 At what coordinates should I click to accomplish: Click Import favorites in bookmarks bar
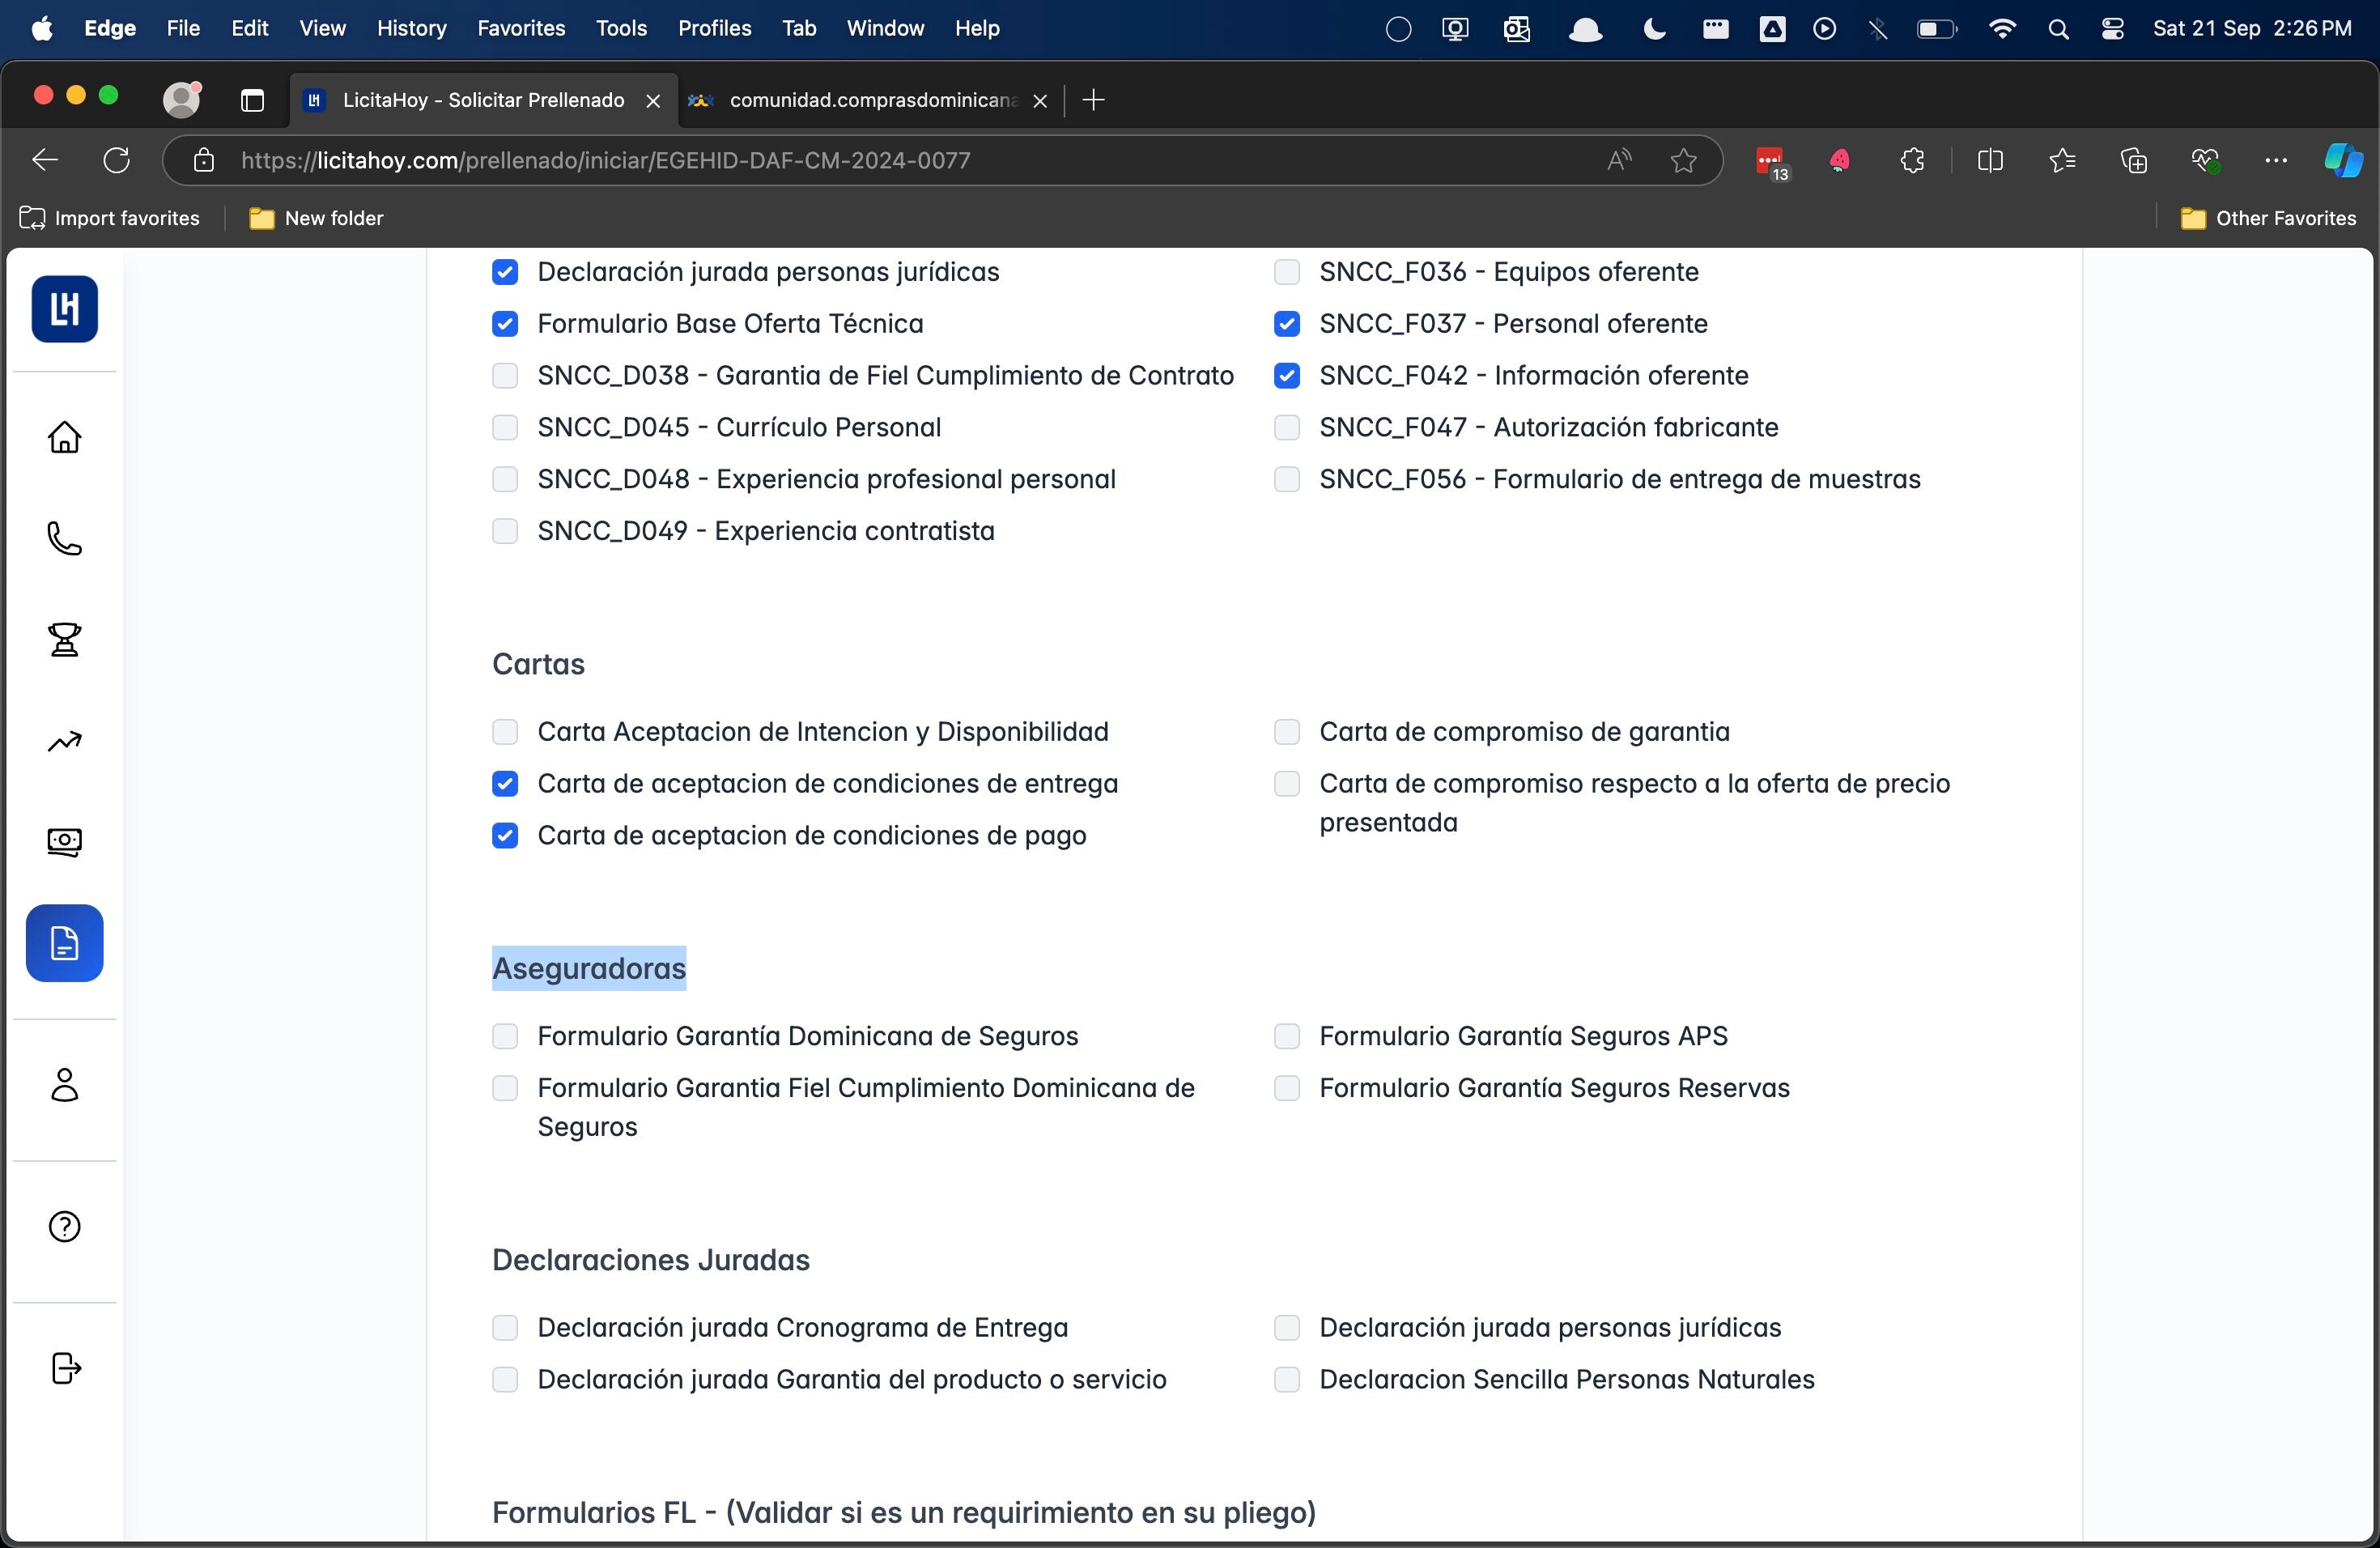coord(110,218)
